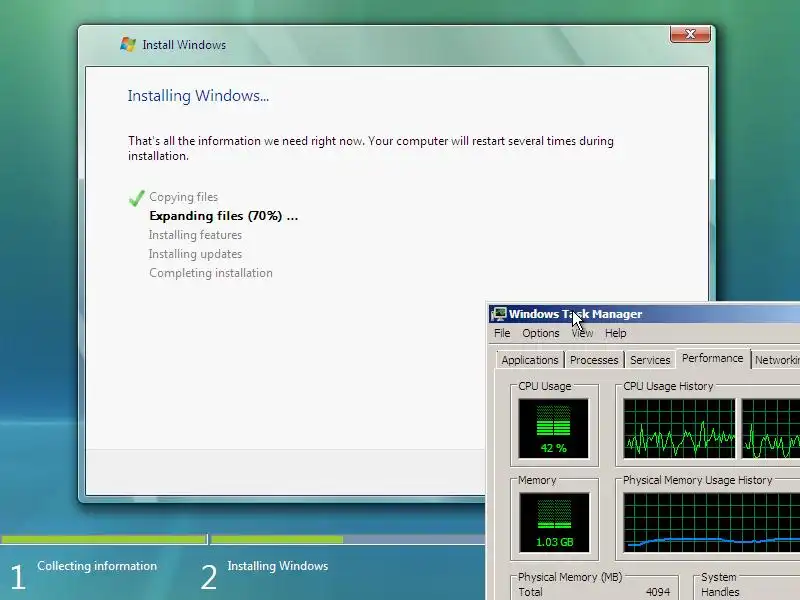Switch to the Services tab
800x600 pixels.
tap(650, 360)
